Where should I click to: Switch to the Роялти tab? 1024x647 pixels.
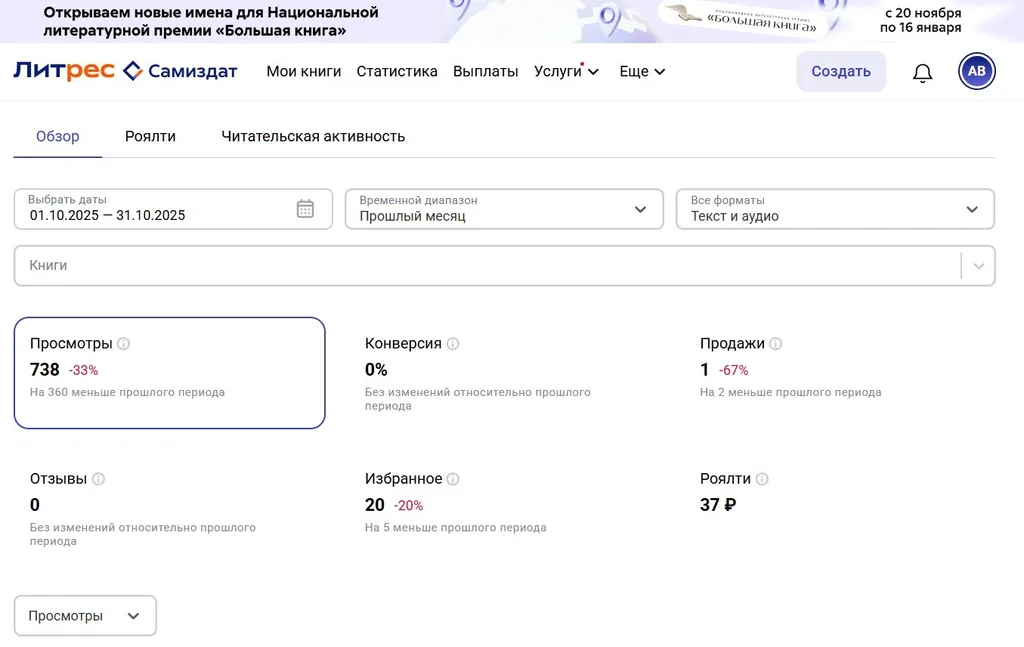point(150,136)
